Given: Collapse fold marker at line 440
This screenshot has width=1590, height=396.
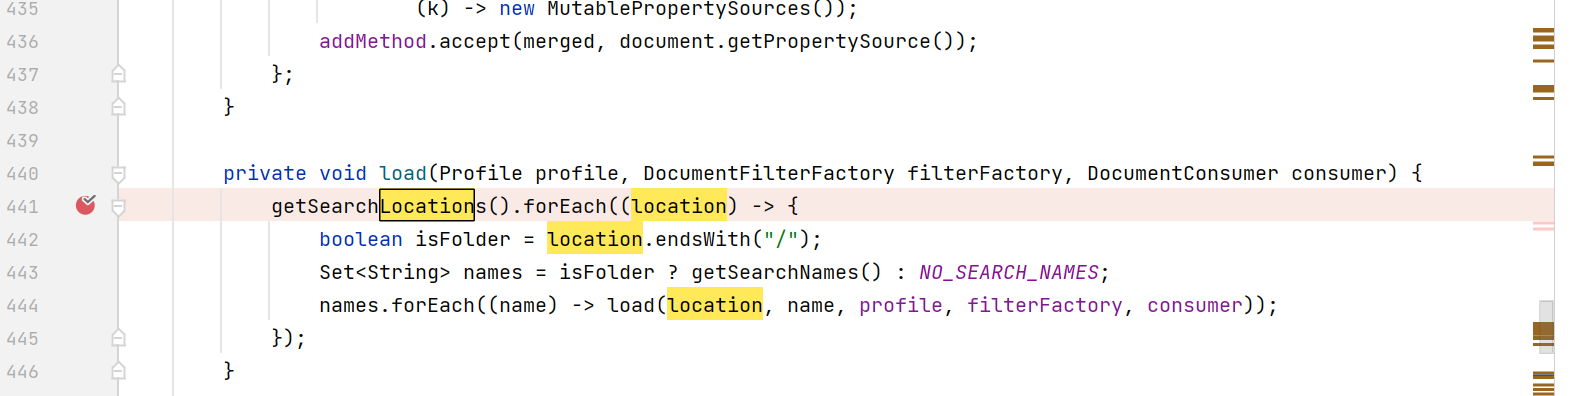Looking at the screenshot, I should click(118, 174).
